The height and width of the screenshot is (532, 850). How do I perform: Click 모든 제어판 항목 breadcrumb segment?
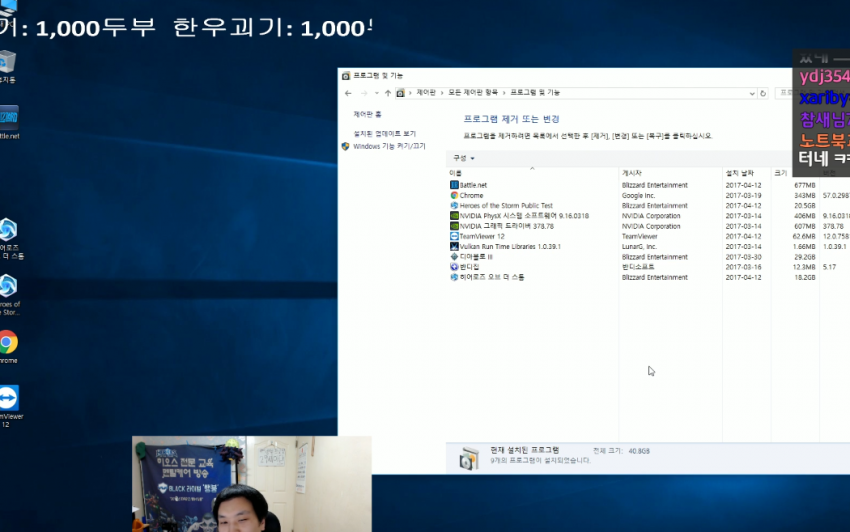pyautogui.click(x=473, y=93)
